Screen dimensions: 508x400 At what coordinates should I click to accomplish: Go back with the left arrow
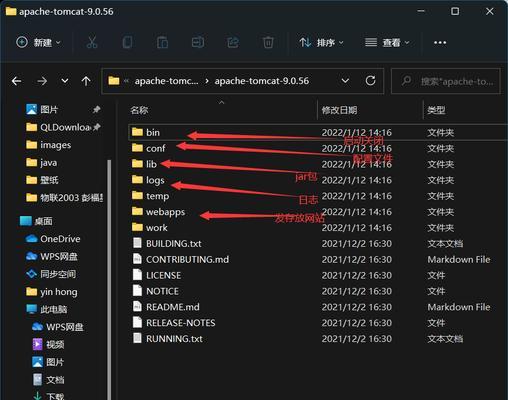[x=16, y=81]
